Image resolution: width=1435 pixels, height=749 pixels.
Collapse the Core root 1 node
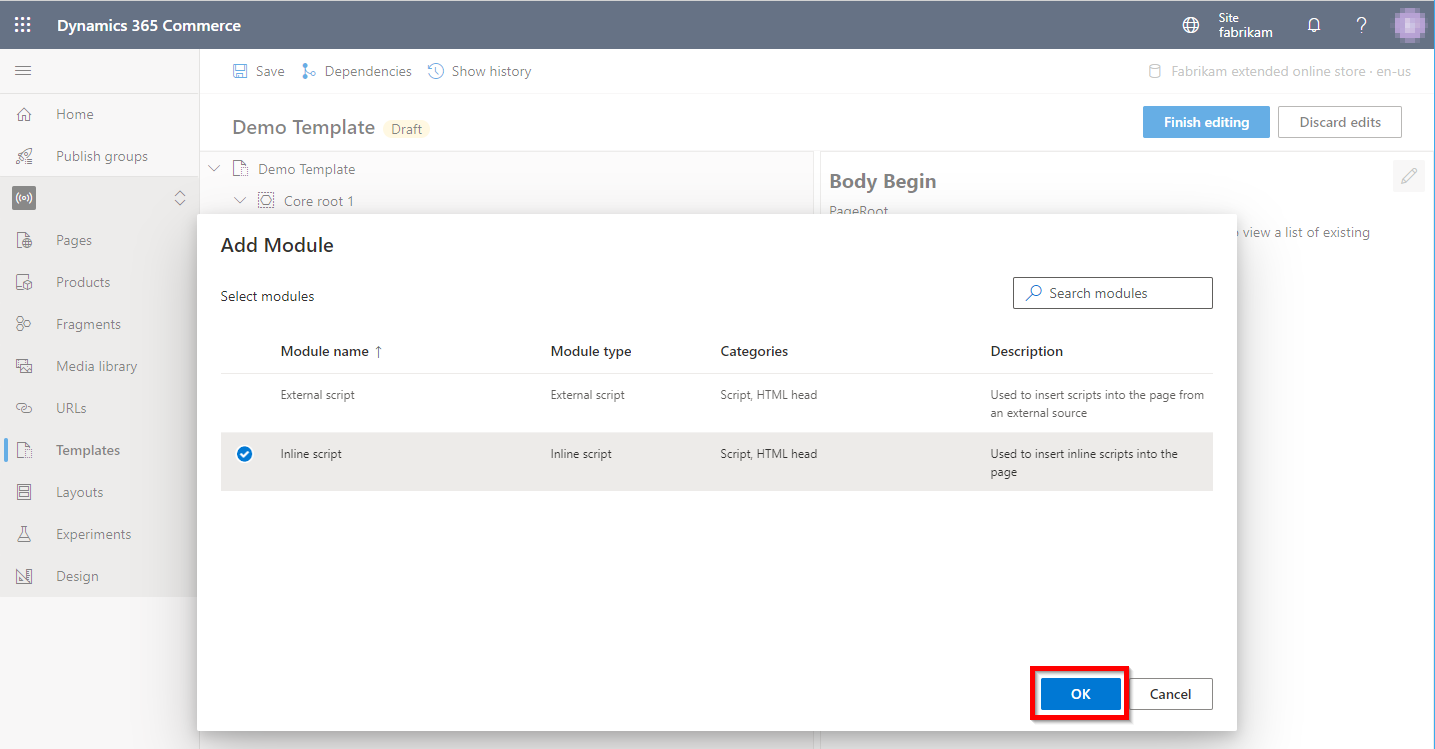pos(239,200)
